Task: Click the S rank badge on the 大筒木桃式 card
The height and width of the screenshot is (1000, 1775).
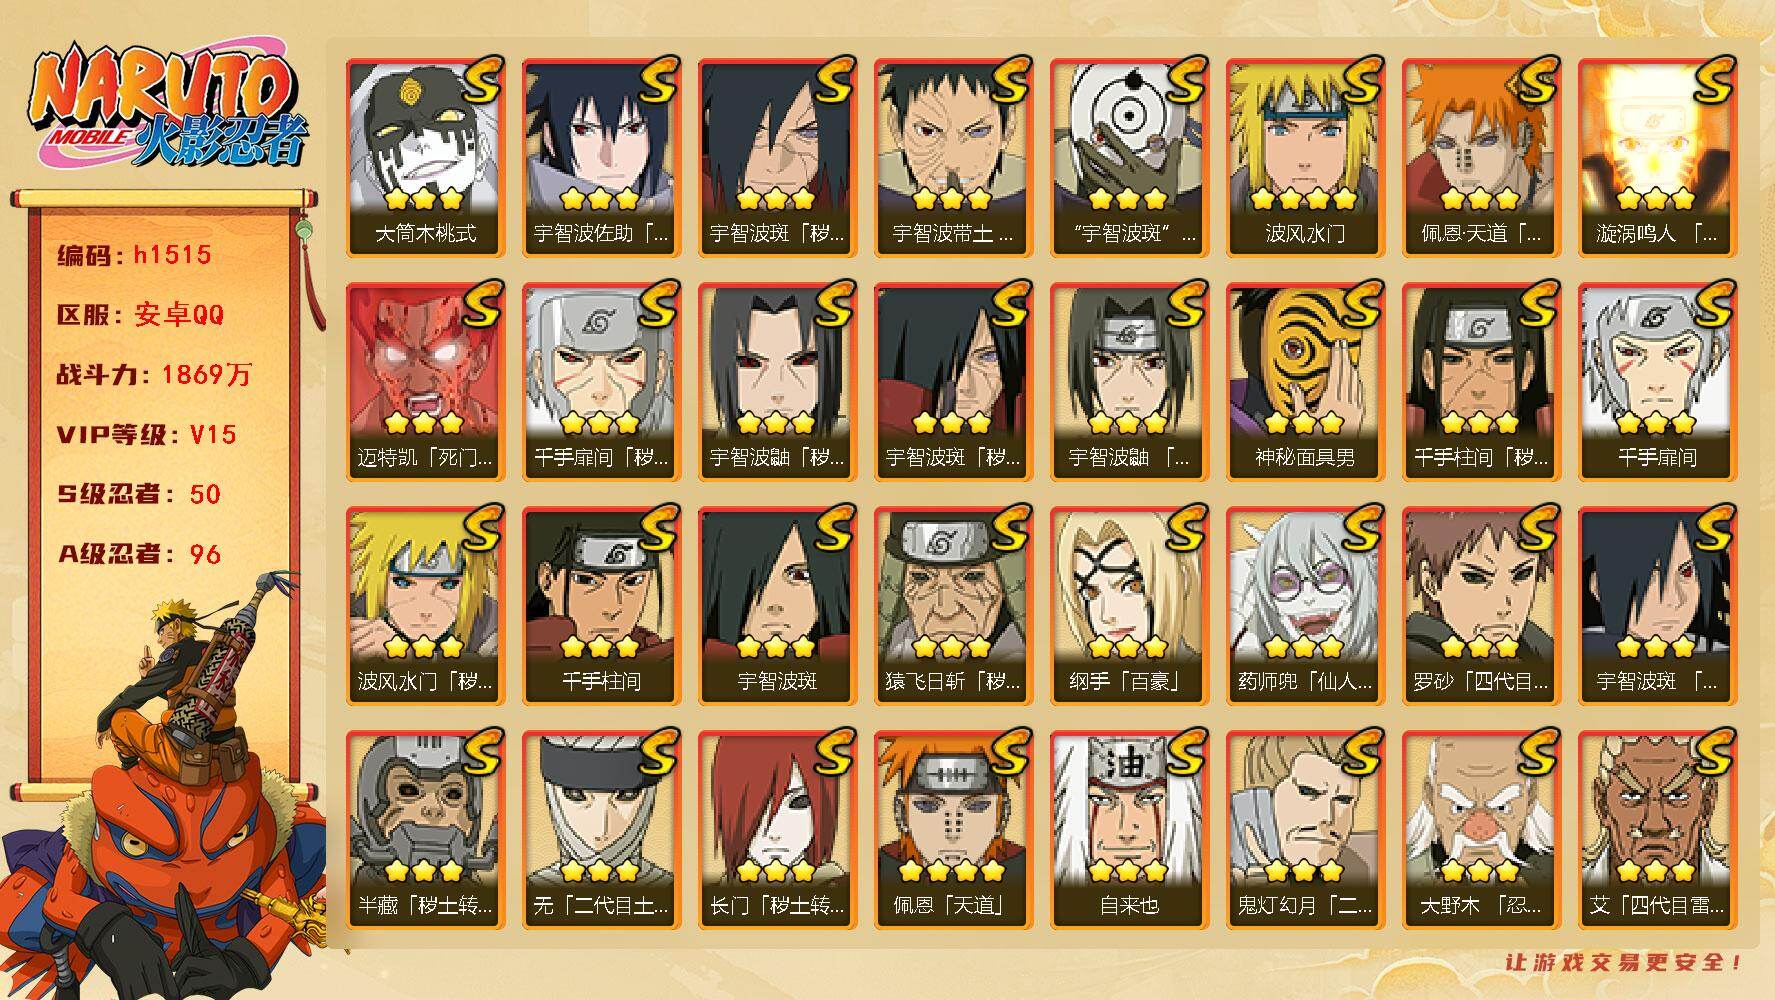Action: pyautogui.click(x=482, y=79)
